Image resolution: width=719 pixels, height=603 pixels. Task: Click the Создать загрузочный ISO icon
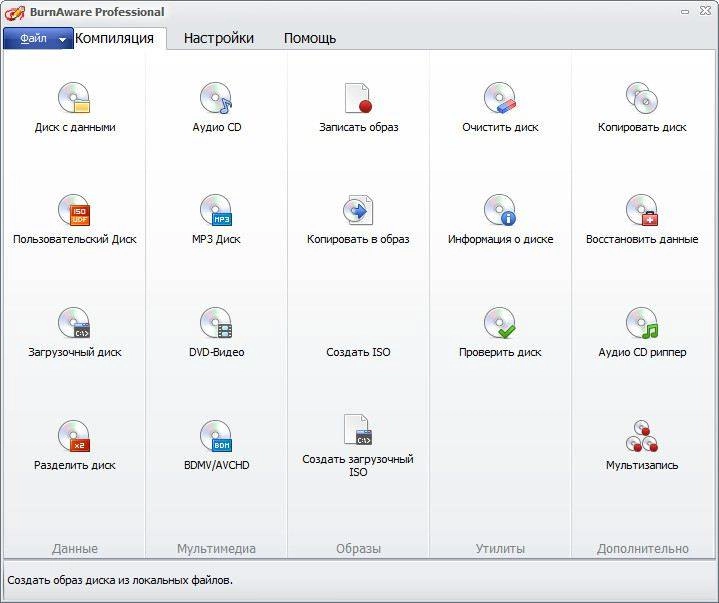358,430
